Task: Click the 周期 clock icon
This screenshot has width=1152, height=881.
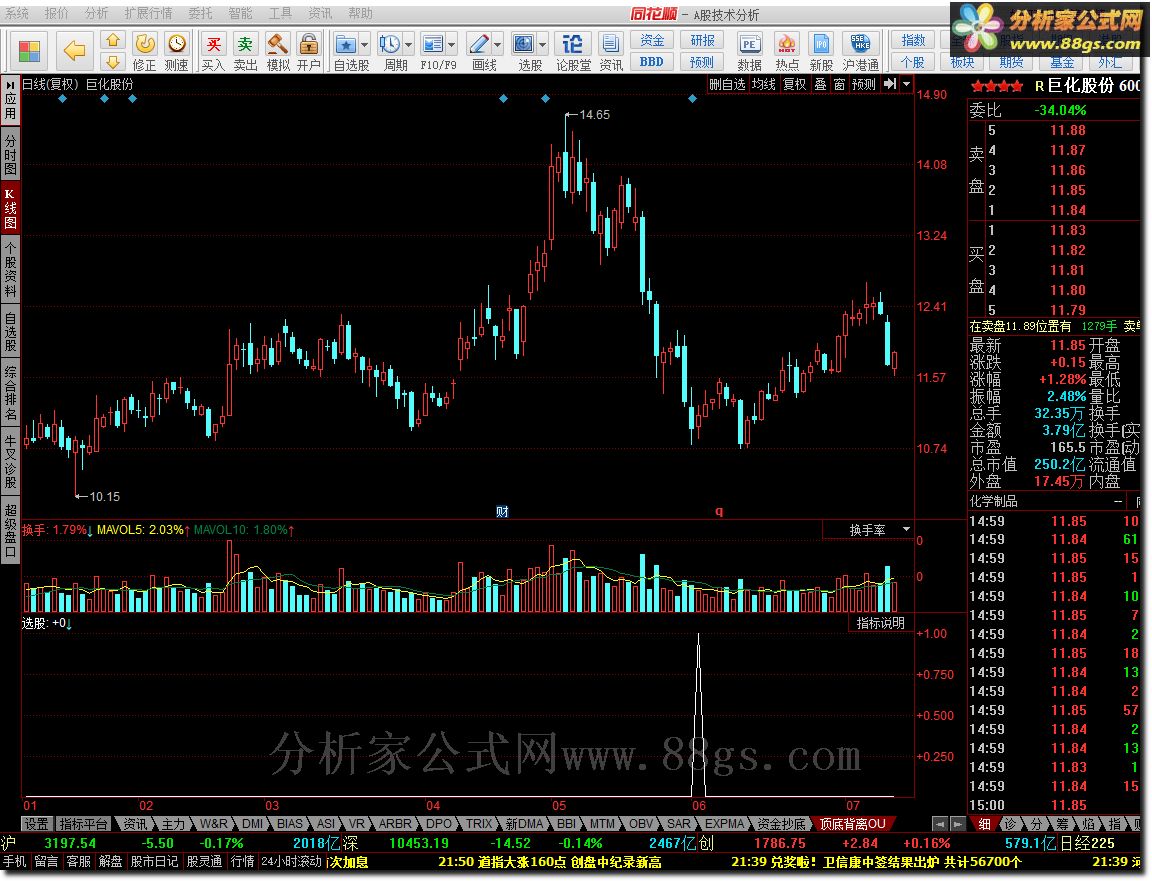Action: (x=389, y=44)
